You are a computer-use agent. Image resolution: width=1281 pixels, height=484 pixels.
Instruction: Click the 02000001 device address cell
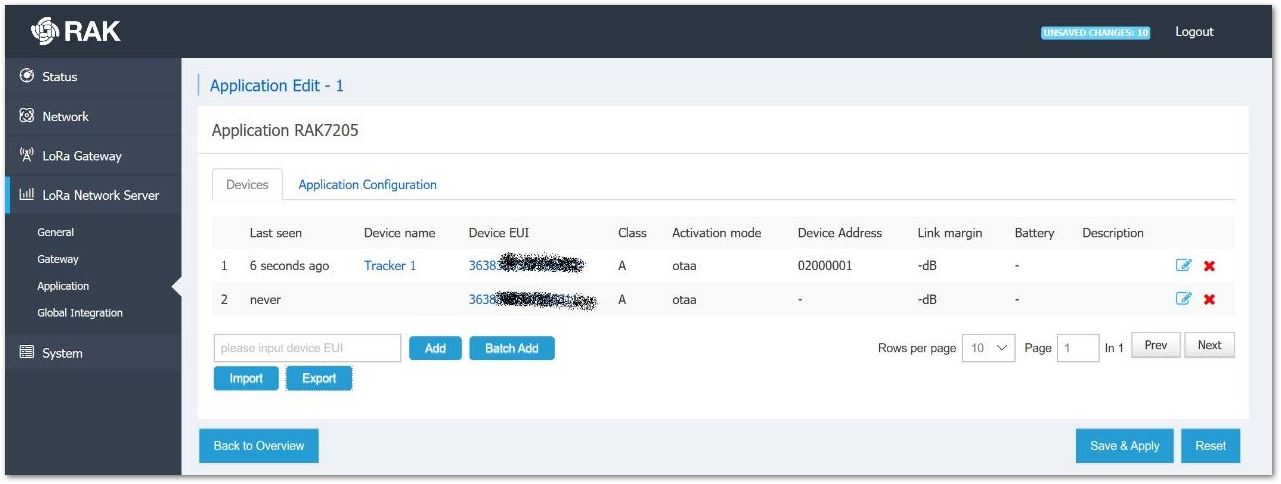(825, 266)
